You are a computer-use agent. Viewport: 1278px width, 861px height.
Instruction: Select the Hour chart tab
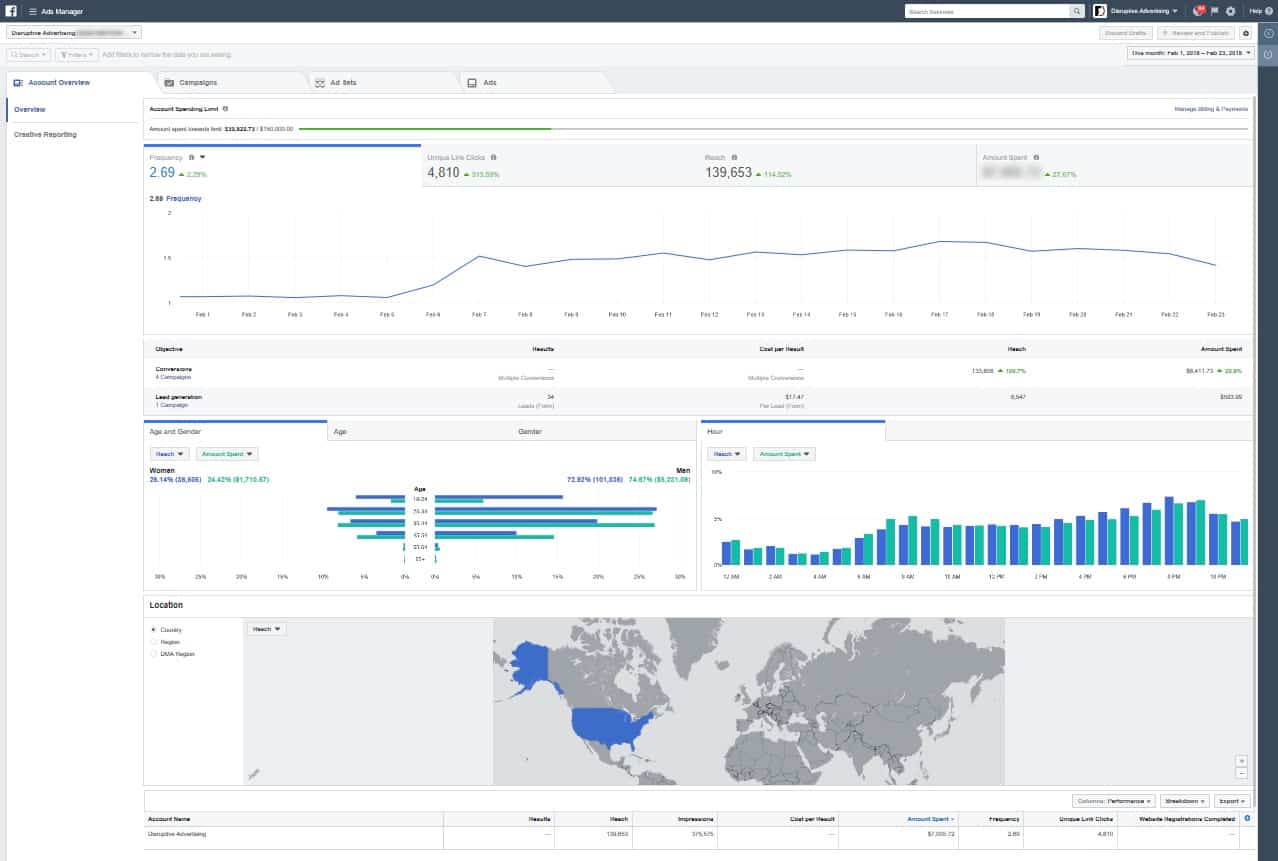(x=793, y=431)
